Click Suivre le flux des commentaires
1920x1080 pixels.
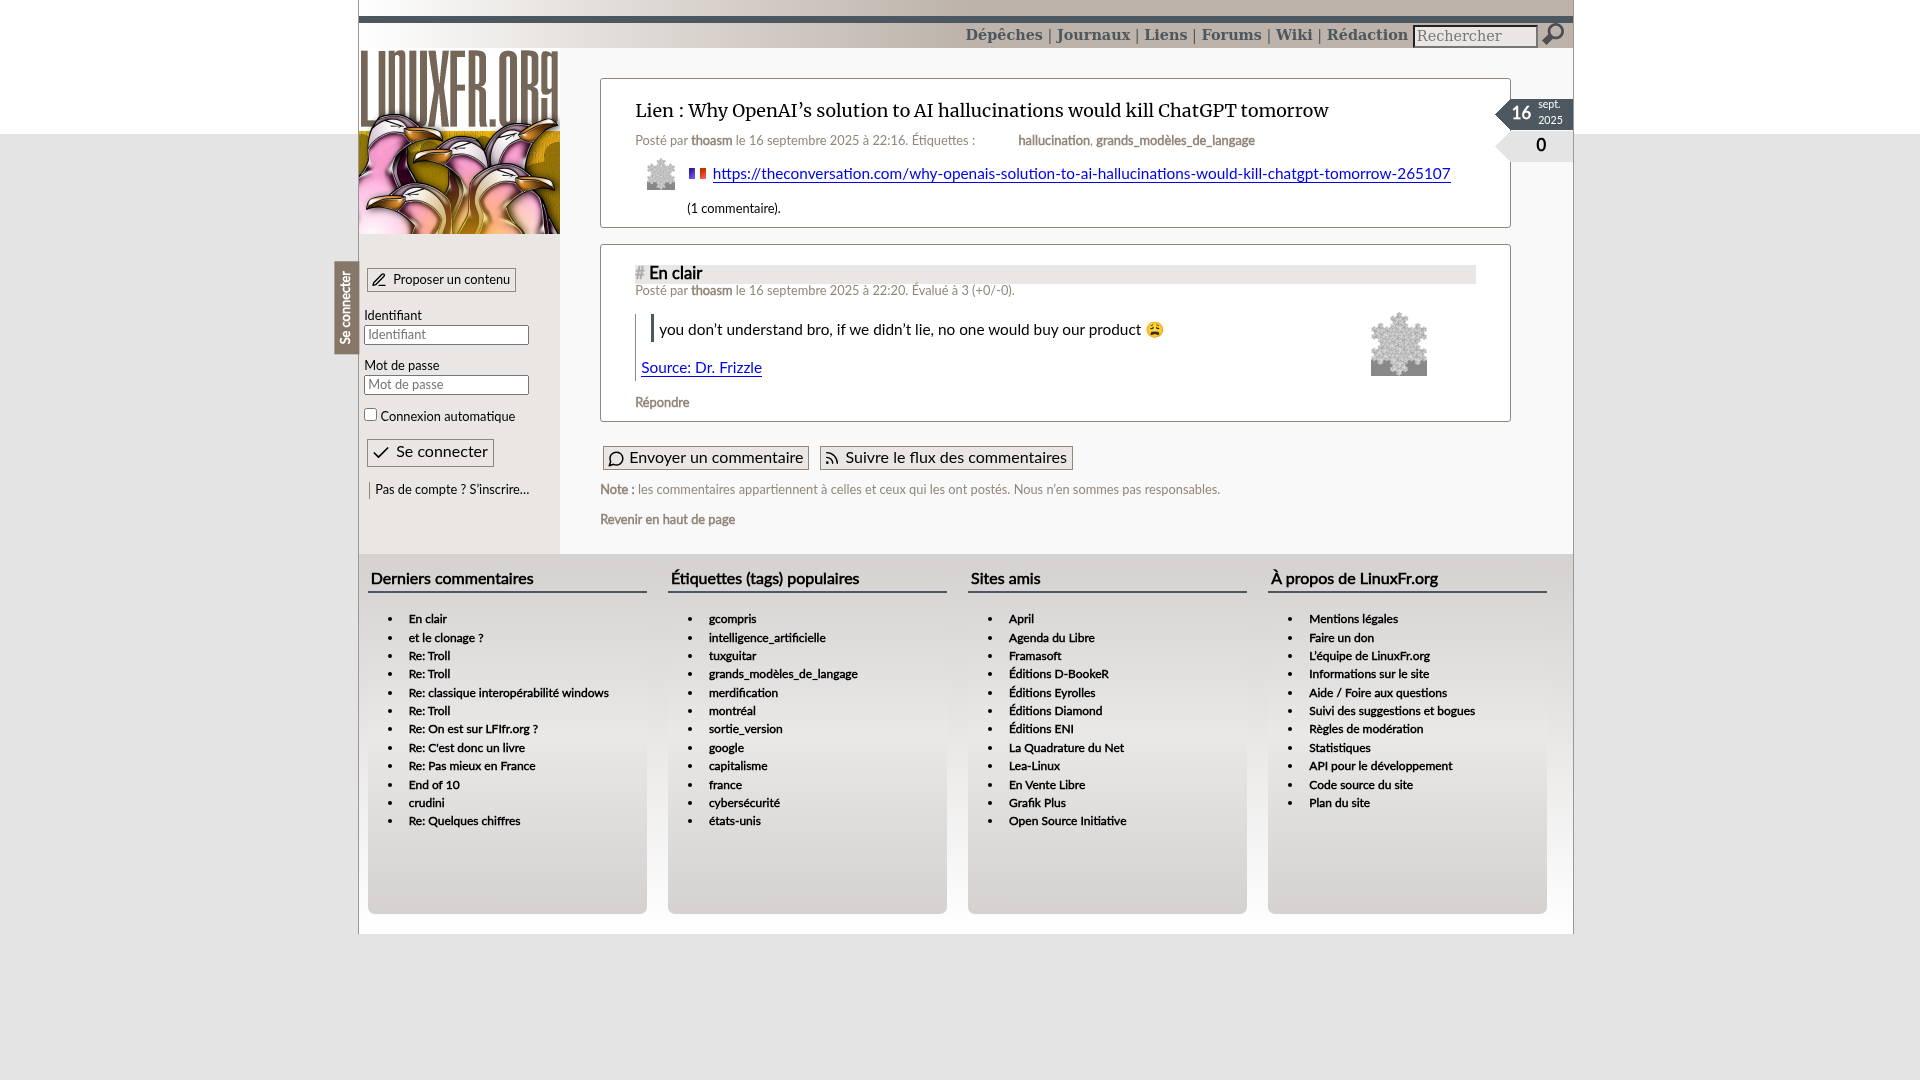point(946,458)
